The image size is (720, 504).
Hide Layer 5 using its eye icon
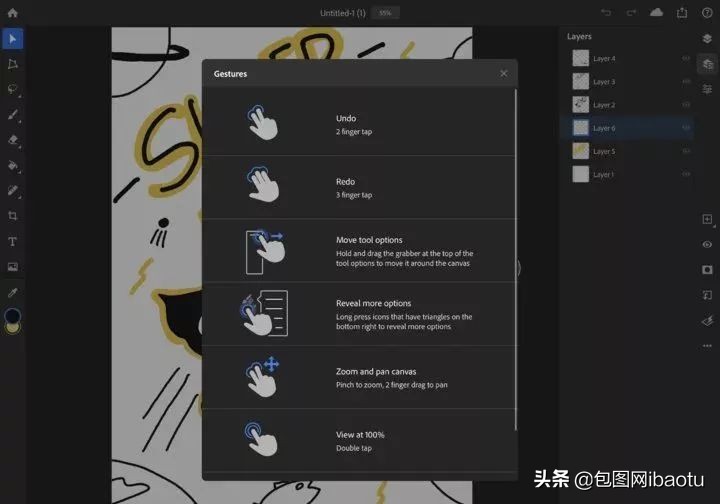tap(686, 151)
